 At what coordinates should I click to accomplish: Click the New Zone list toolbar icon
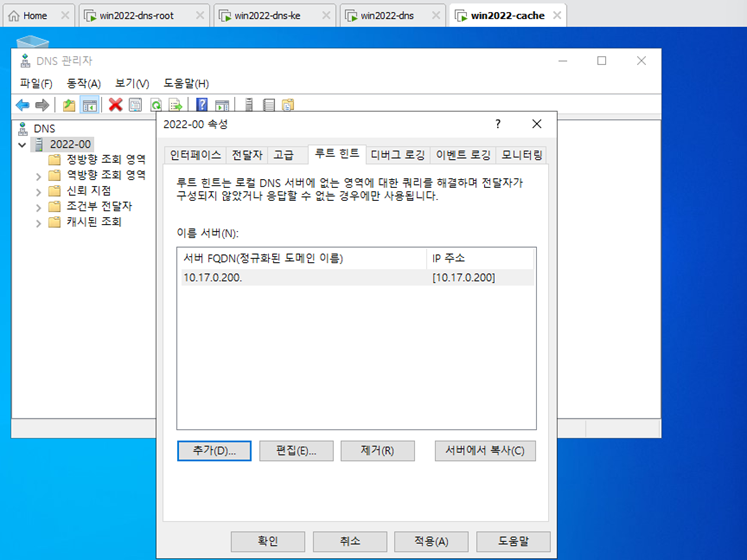point(269,105)
